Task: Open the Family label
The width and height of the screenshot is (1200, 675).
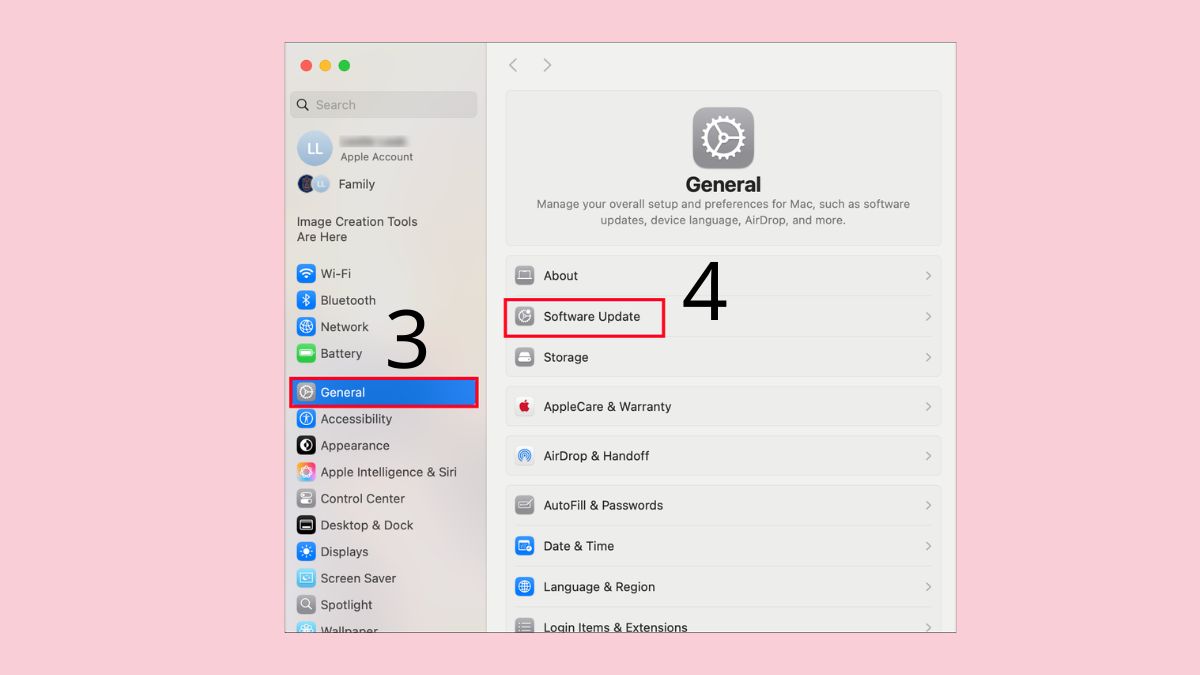Action: [357, 184]
